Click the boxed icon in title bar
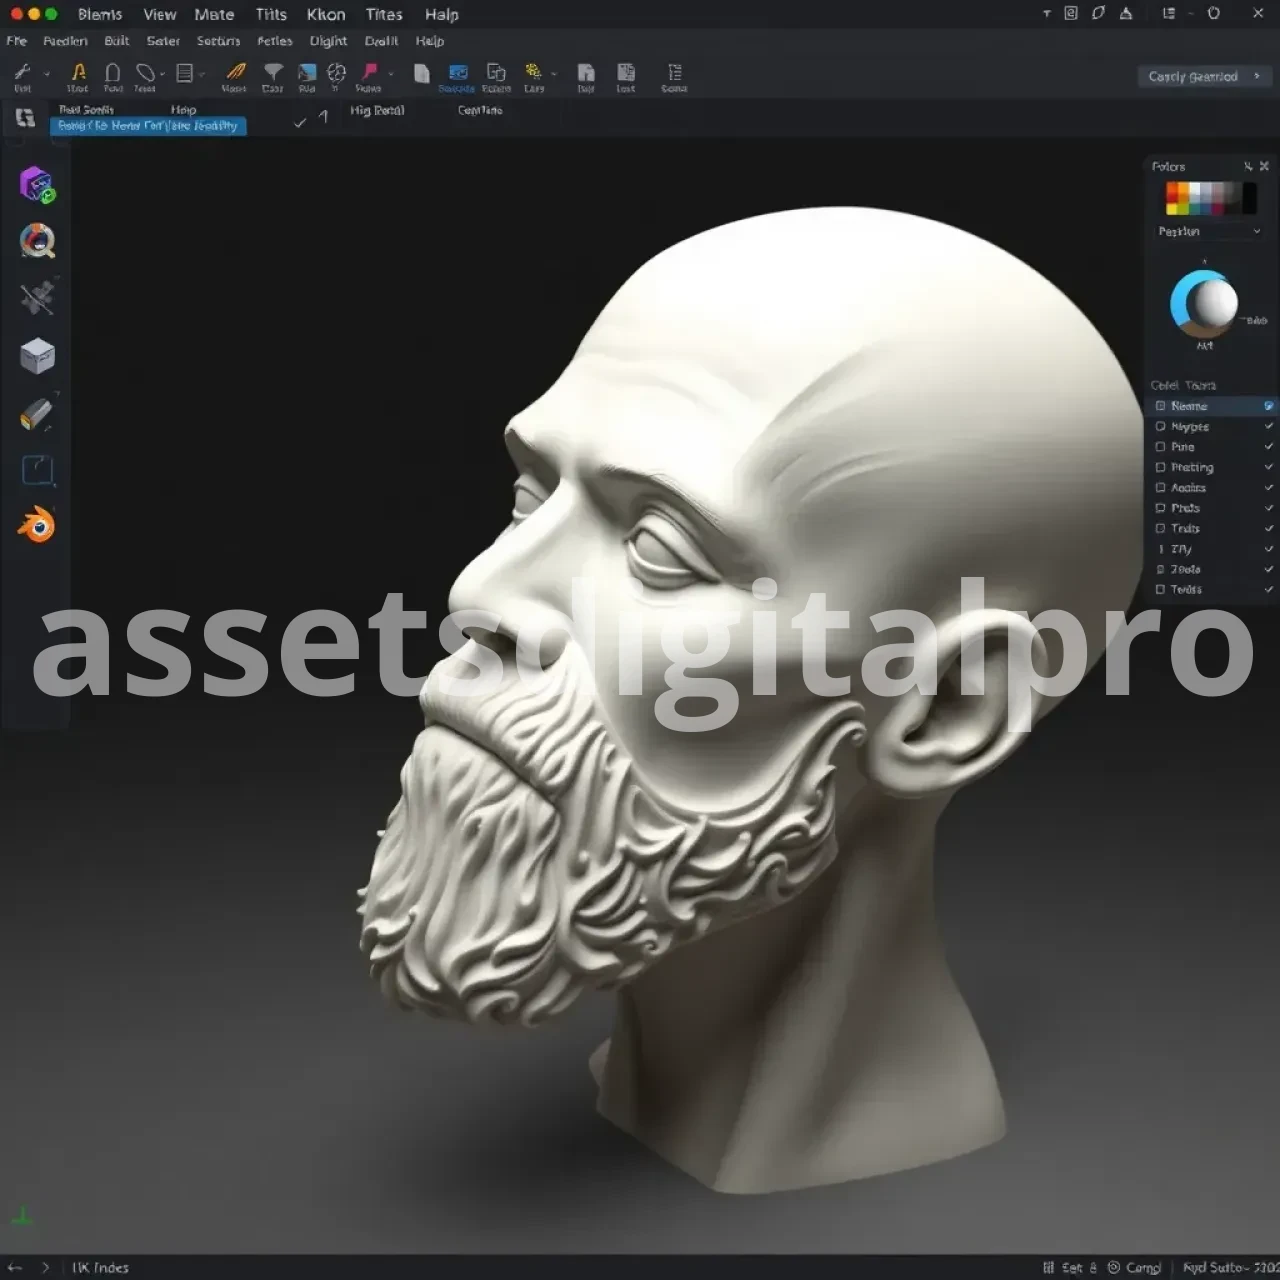This screenshot has height=1280, width=1280. (1071, 14)
